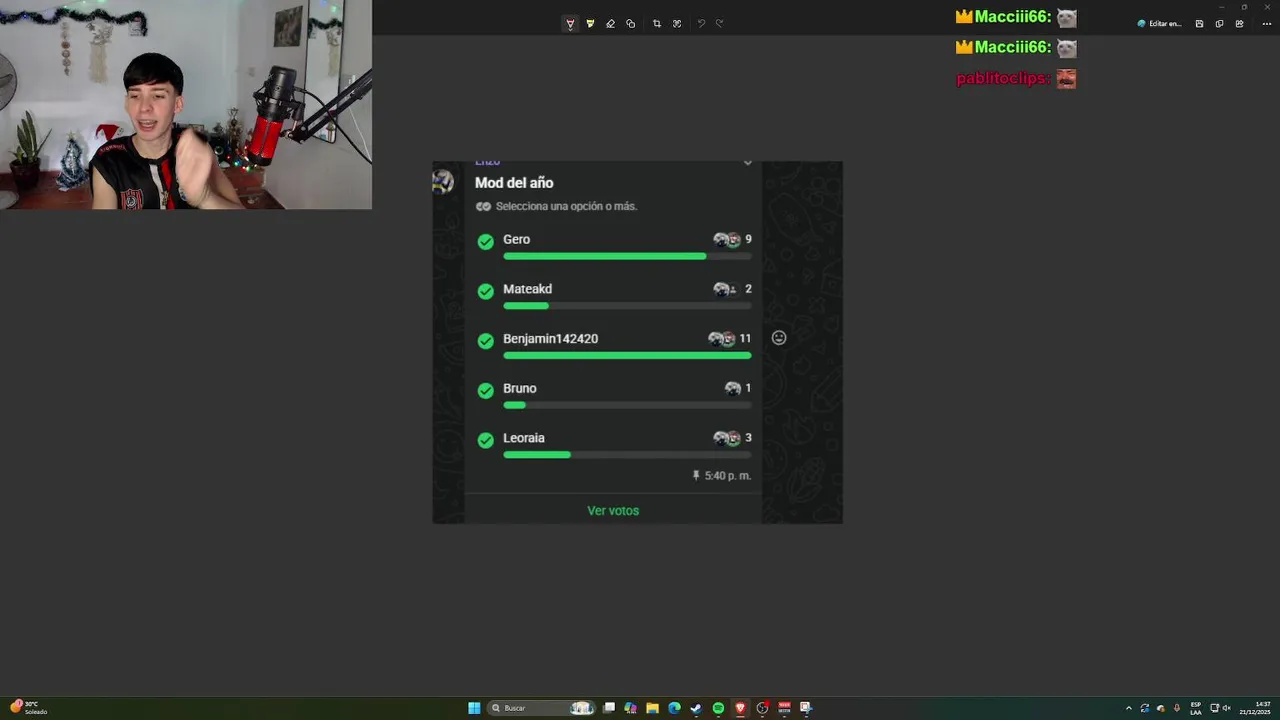Open the Copilot taskbar icon
The image size is (1280, 720).
click(630, 708)
